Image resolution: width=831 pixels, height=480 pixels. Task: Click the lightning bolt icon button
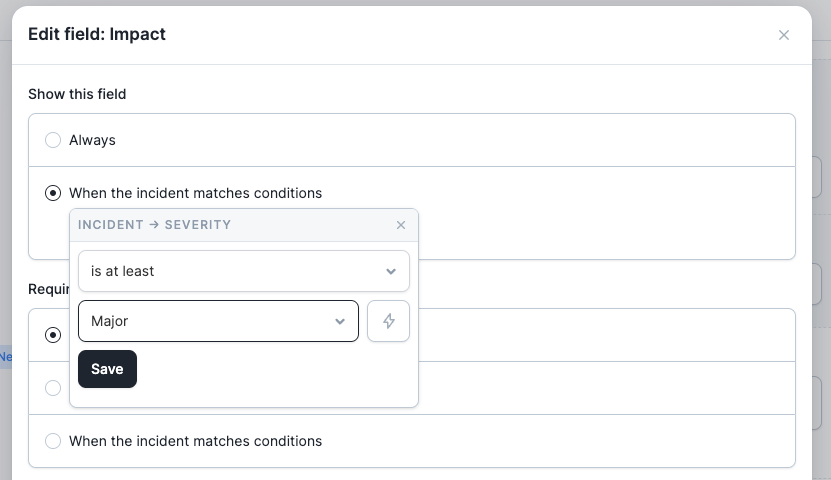[389, 322]
